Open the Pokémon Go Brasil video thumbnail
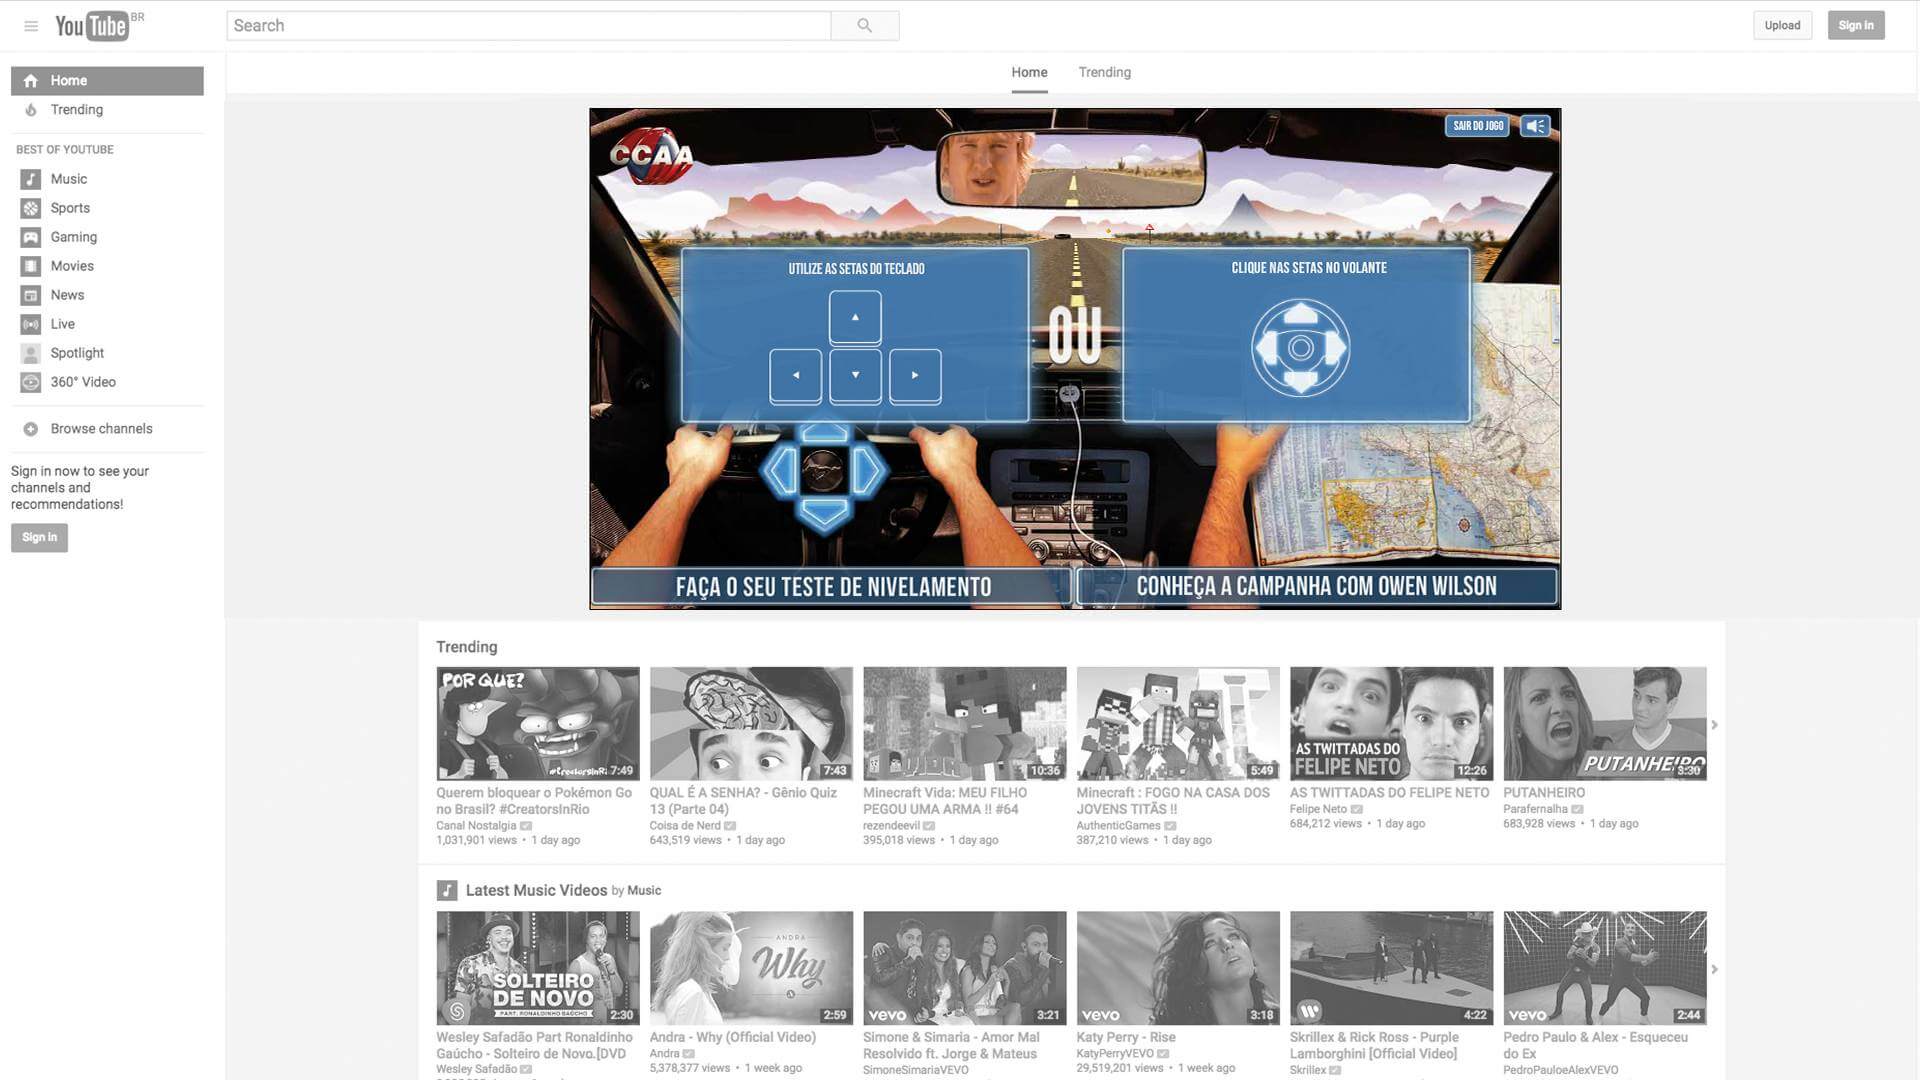The height and width of the screenshot is (1080, 1920). [x=538, y=724]
